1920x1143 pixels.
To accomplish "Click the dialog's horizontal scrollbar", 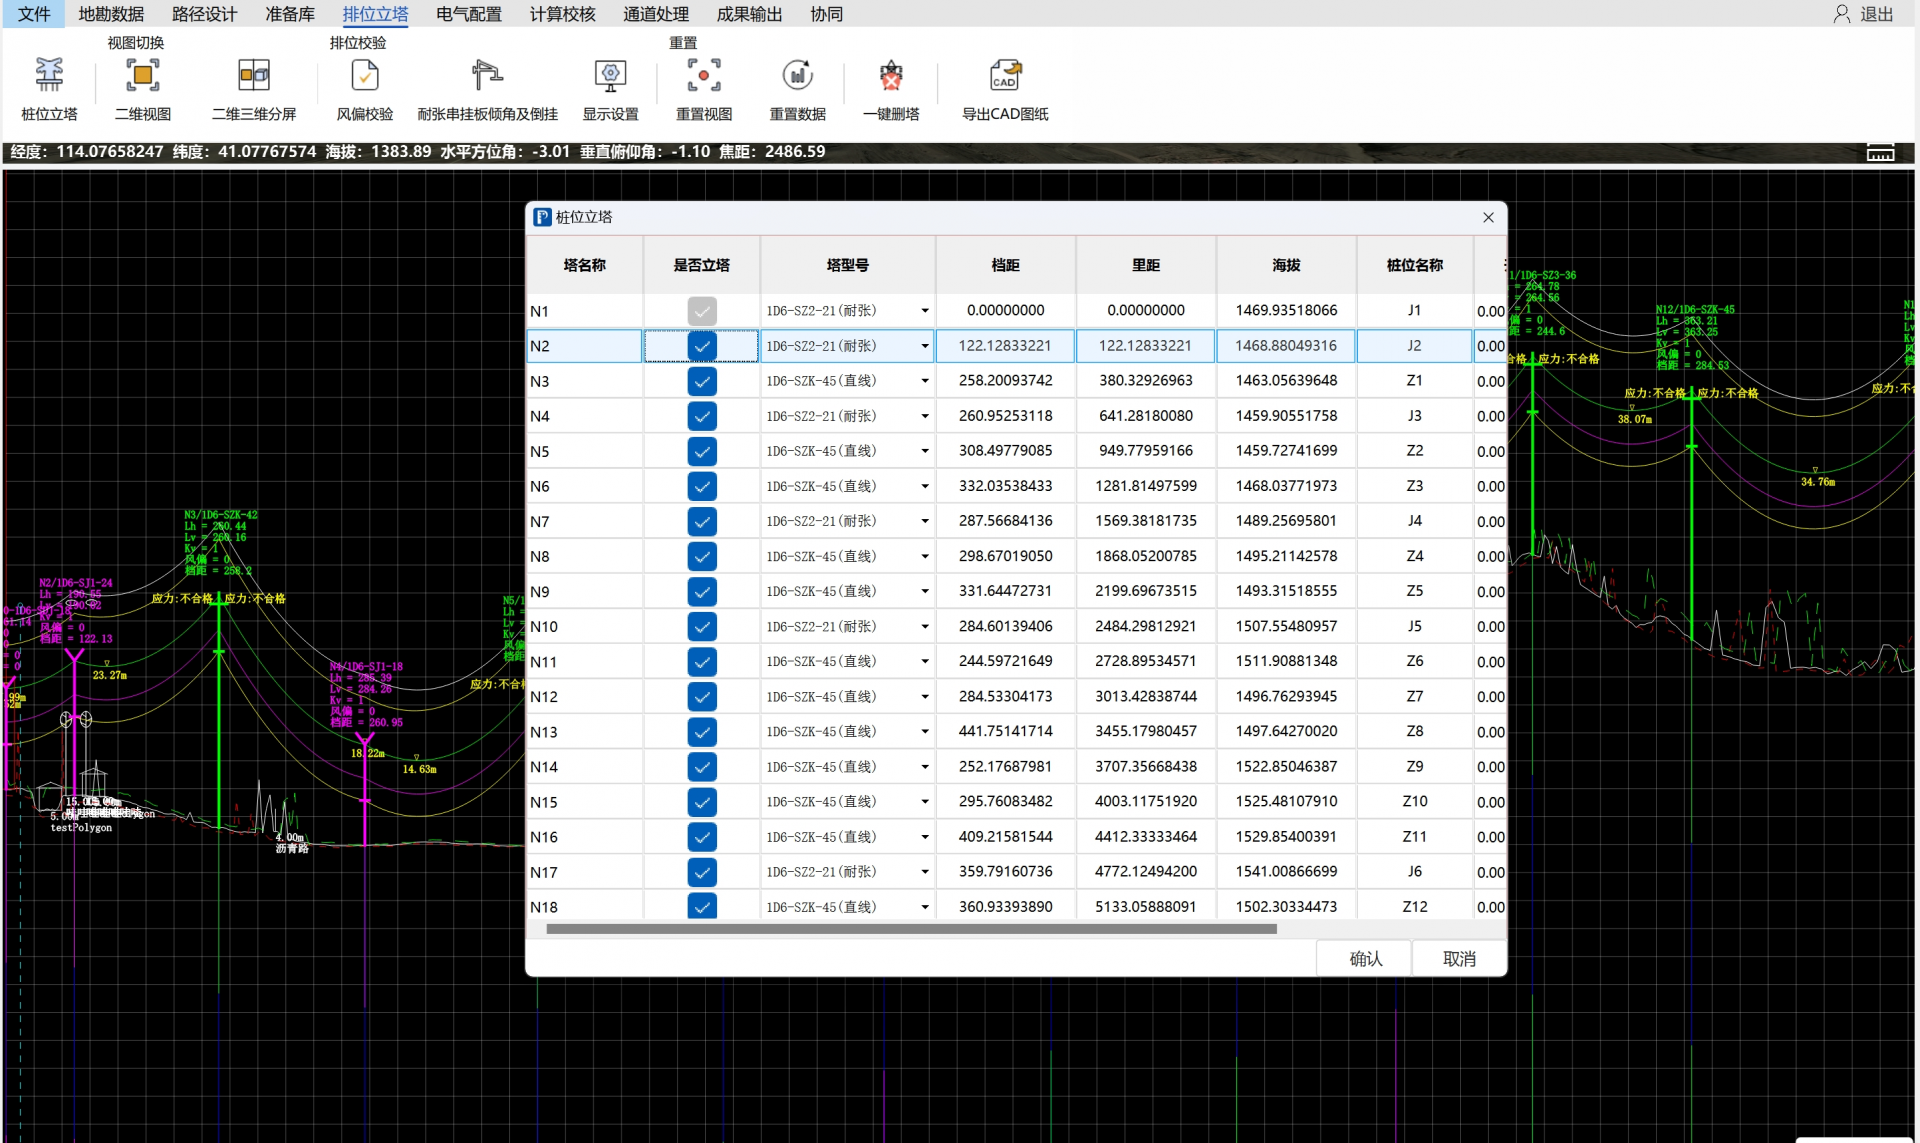I will tap(910, 929).
